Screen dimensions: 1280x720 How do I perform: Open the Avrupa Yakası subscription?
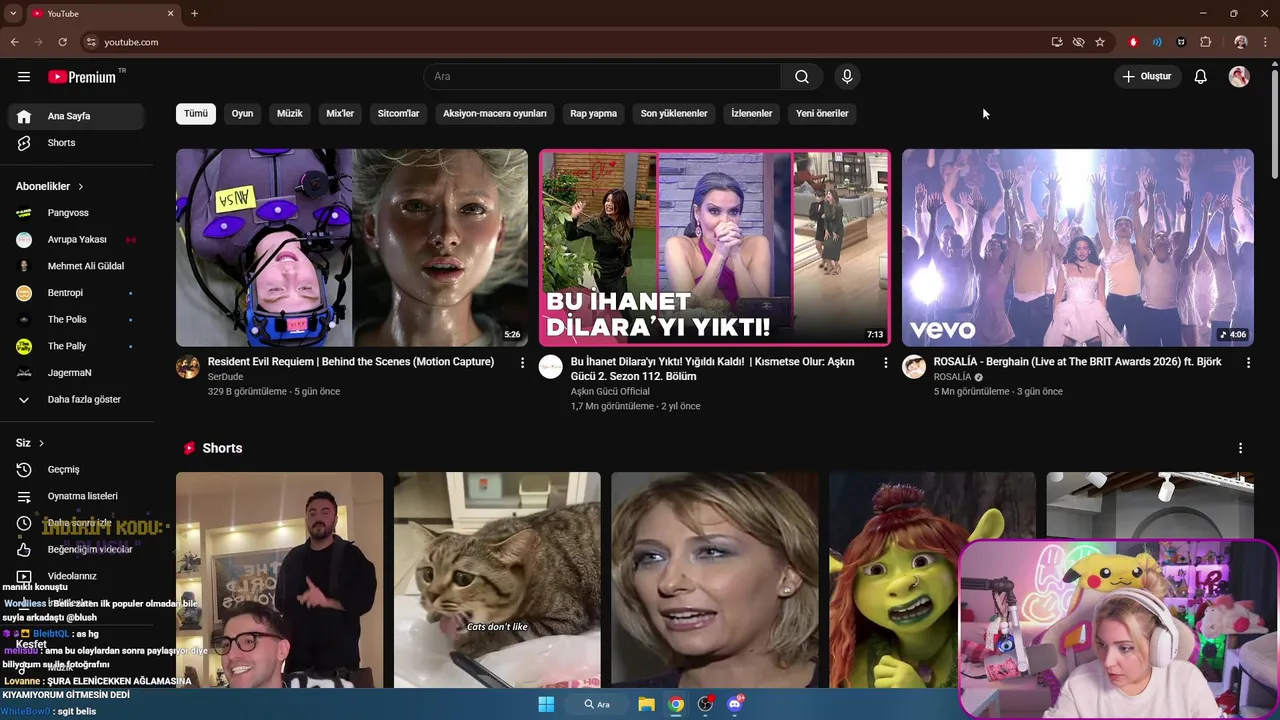tap(76, 240)
